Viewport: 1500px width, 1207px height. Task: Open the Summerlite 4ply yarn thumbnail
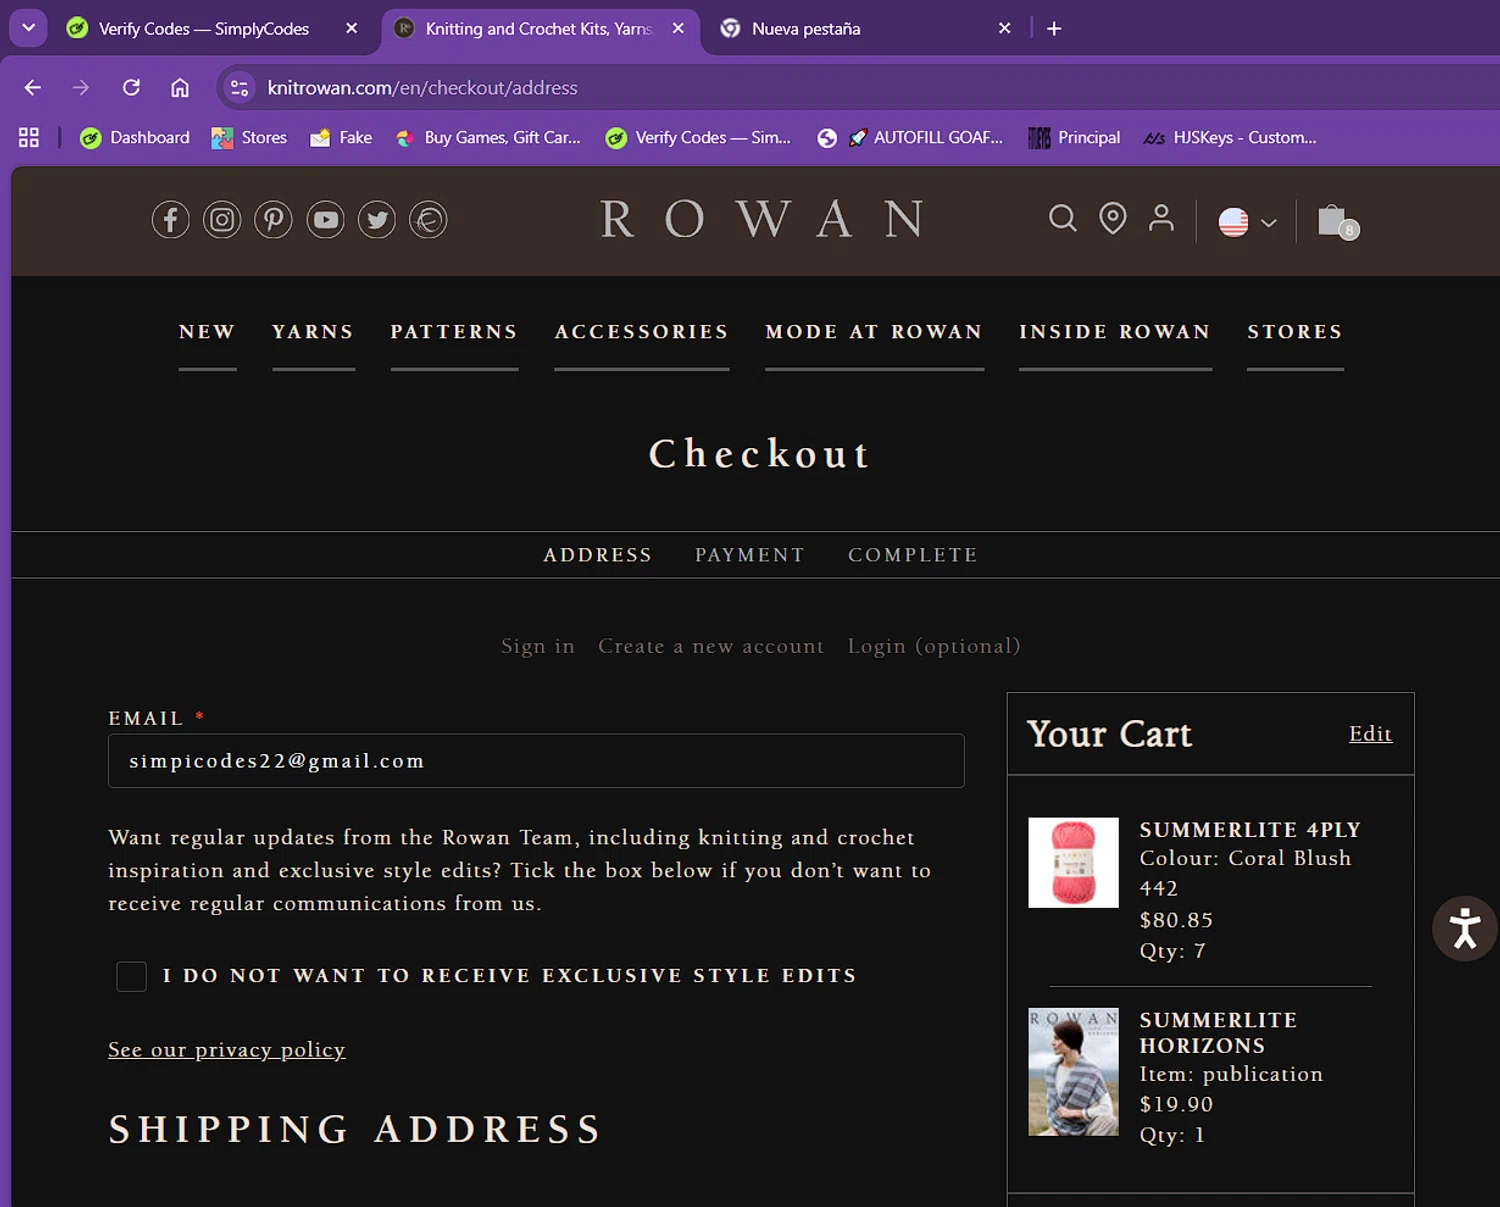1073,862
